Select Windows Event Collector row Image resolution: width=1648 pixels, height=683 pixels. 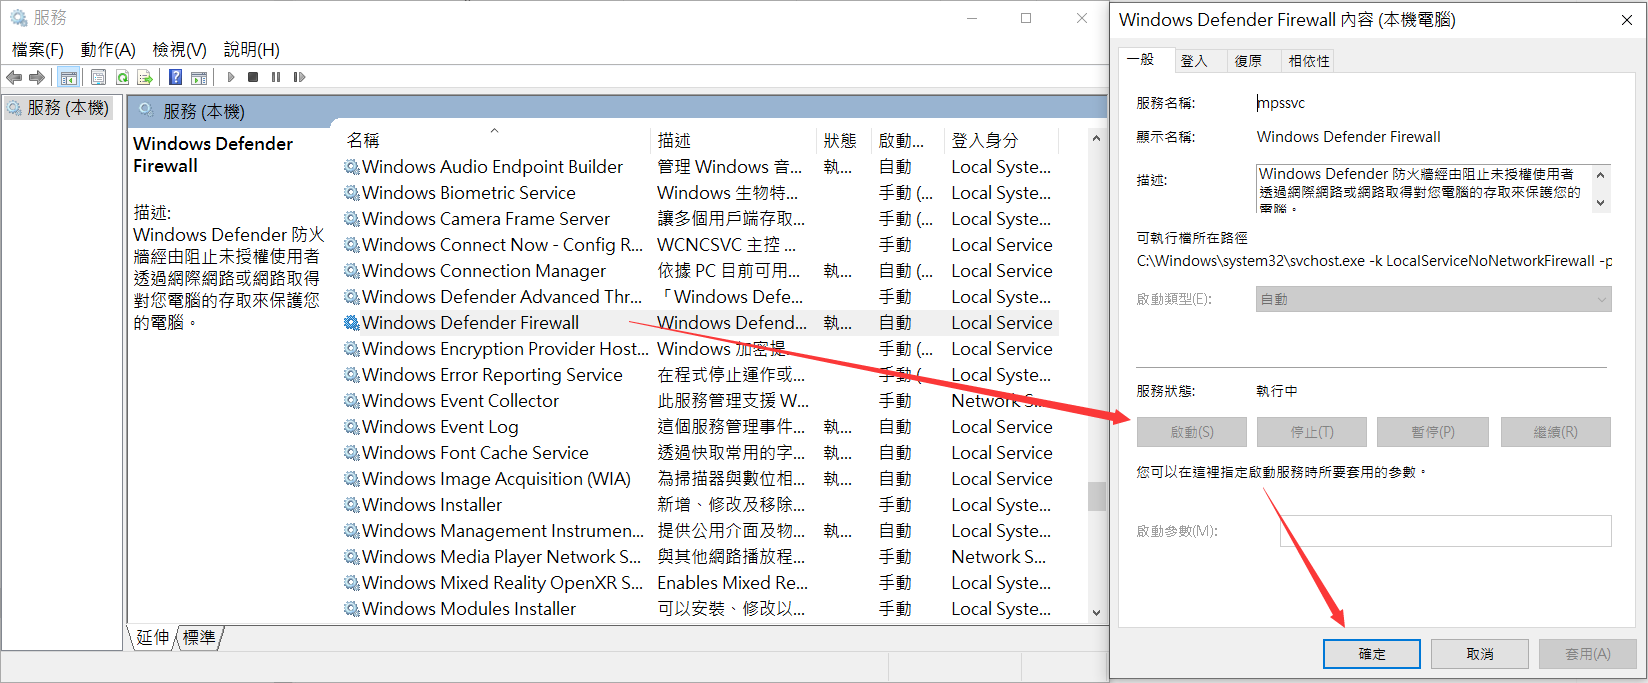(x=700, y=401)
